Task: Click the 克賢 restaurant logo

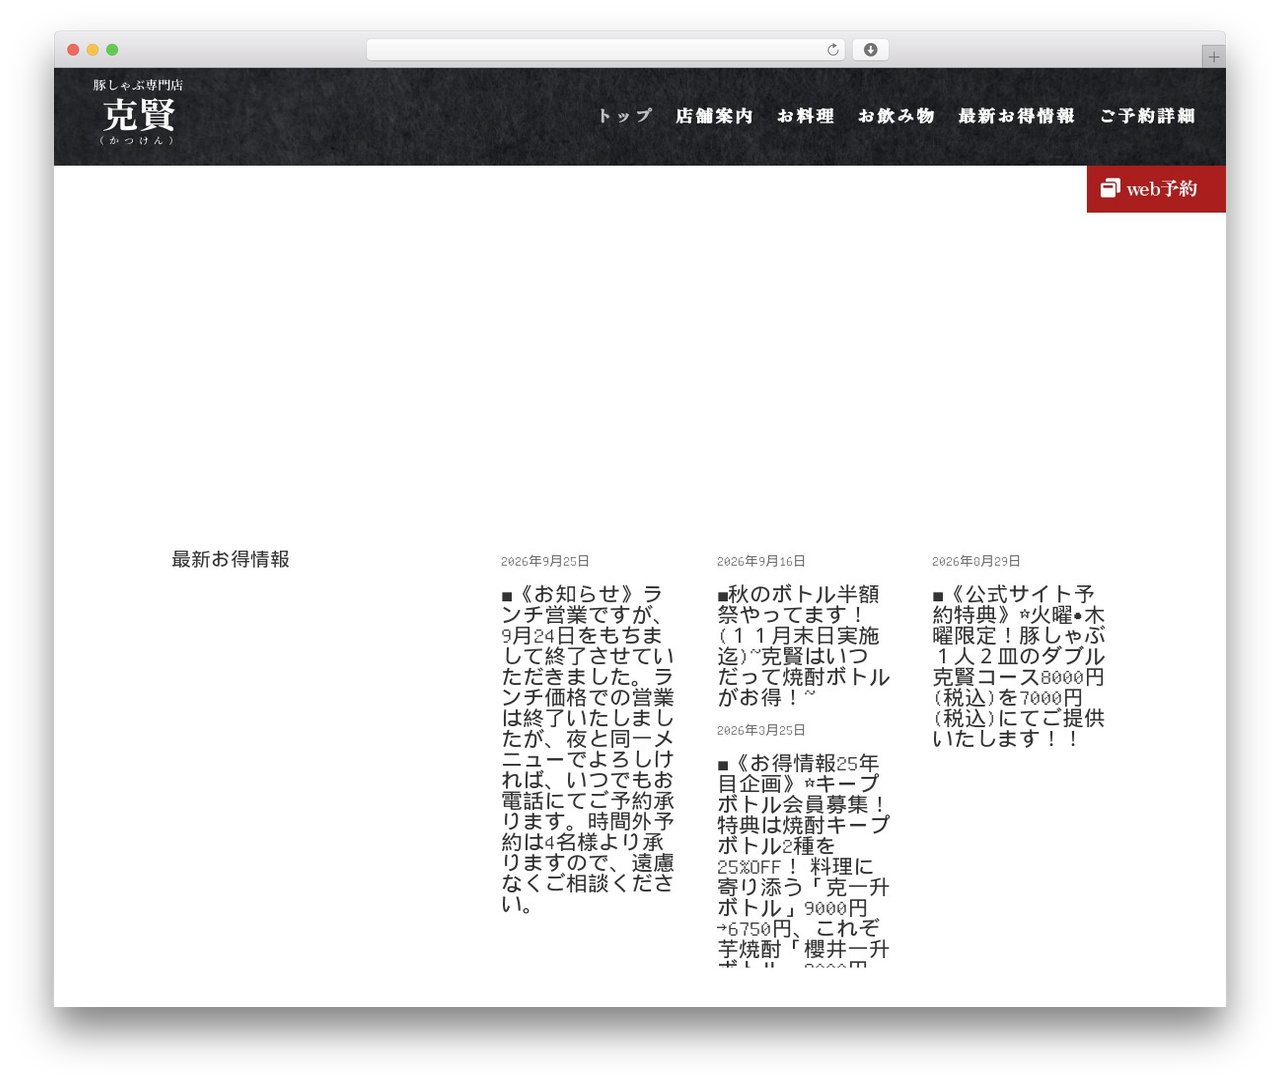Action: [139, 113]
